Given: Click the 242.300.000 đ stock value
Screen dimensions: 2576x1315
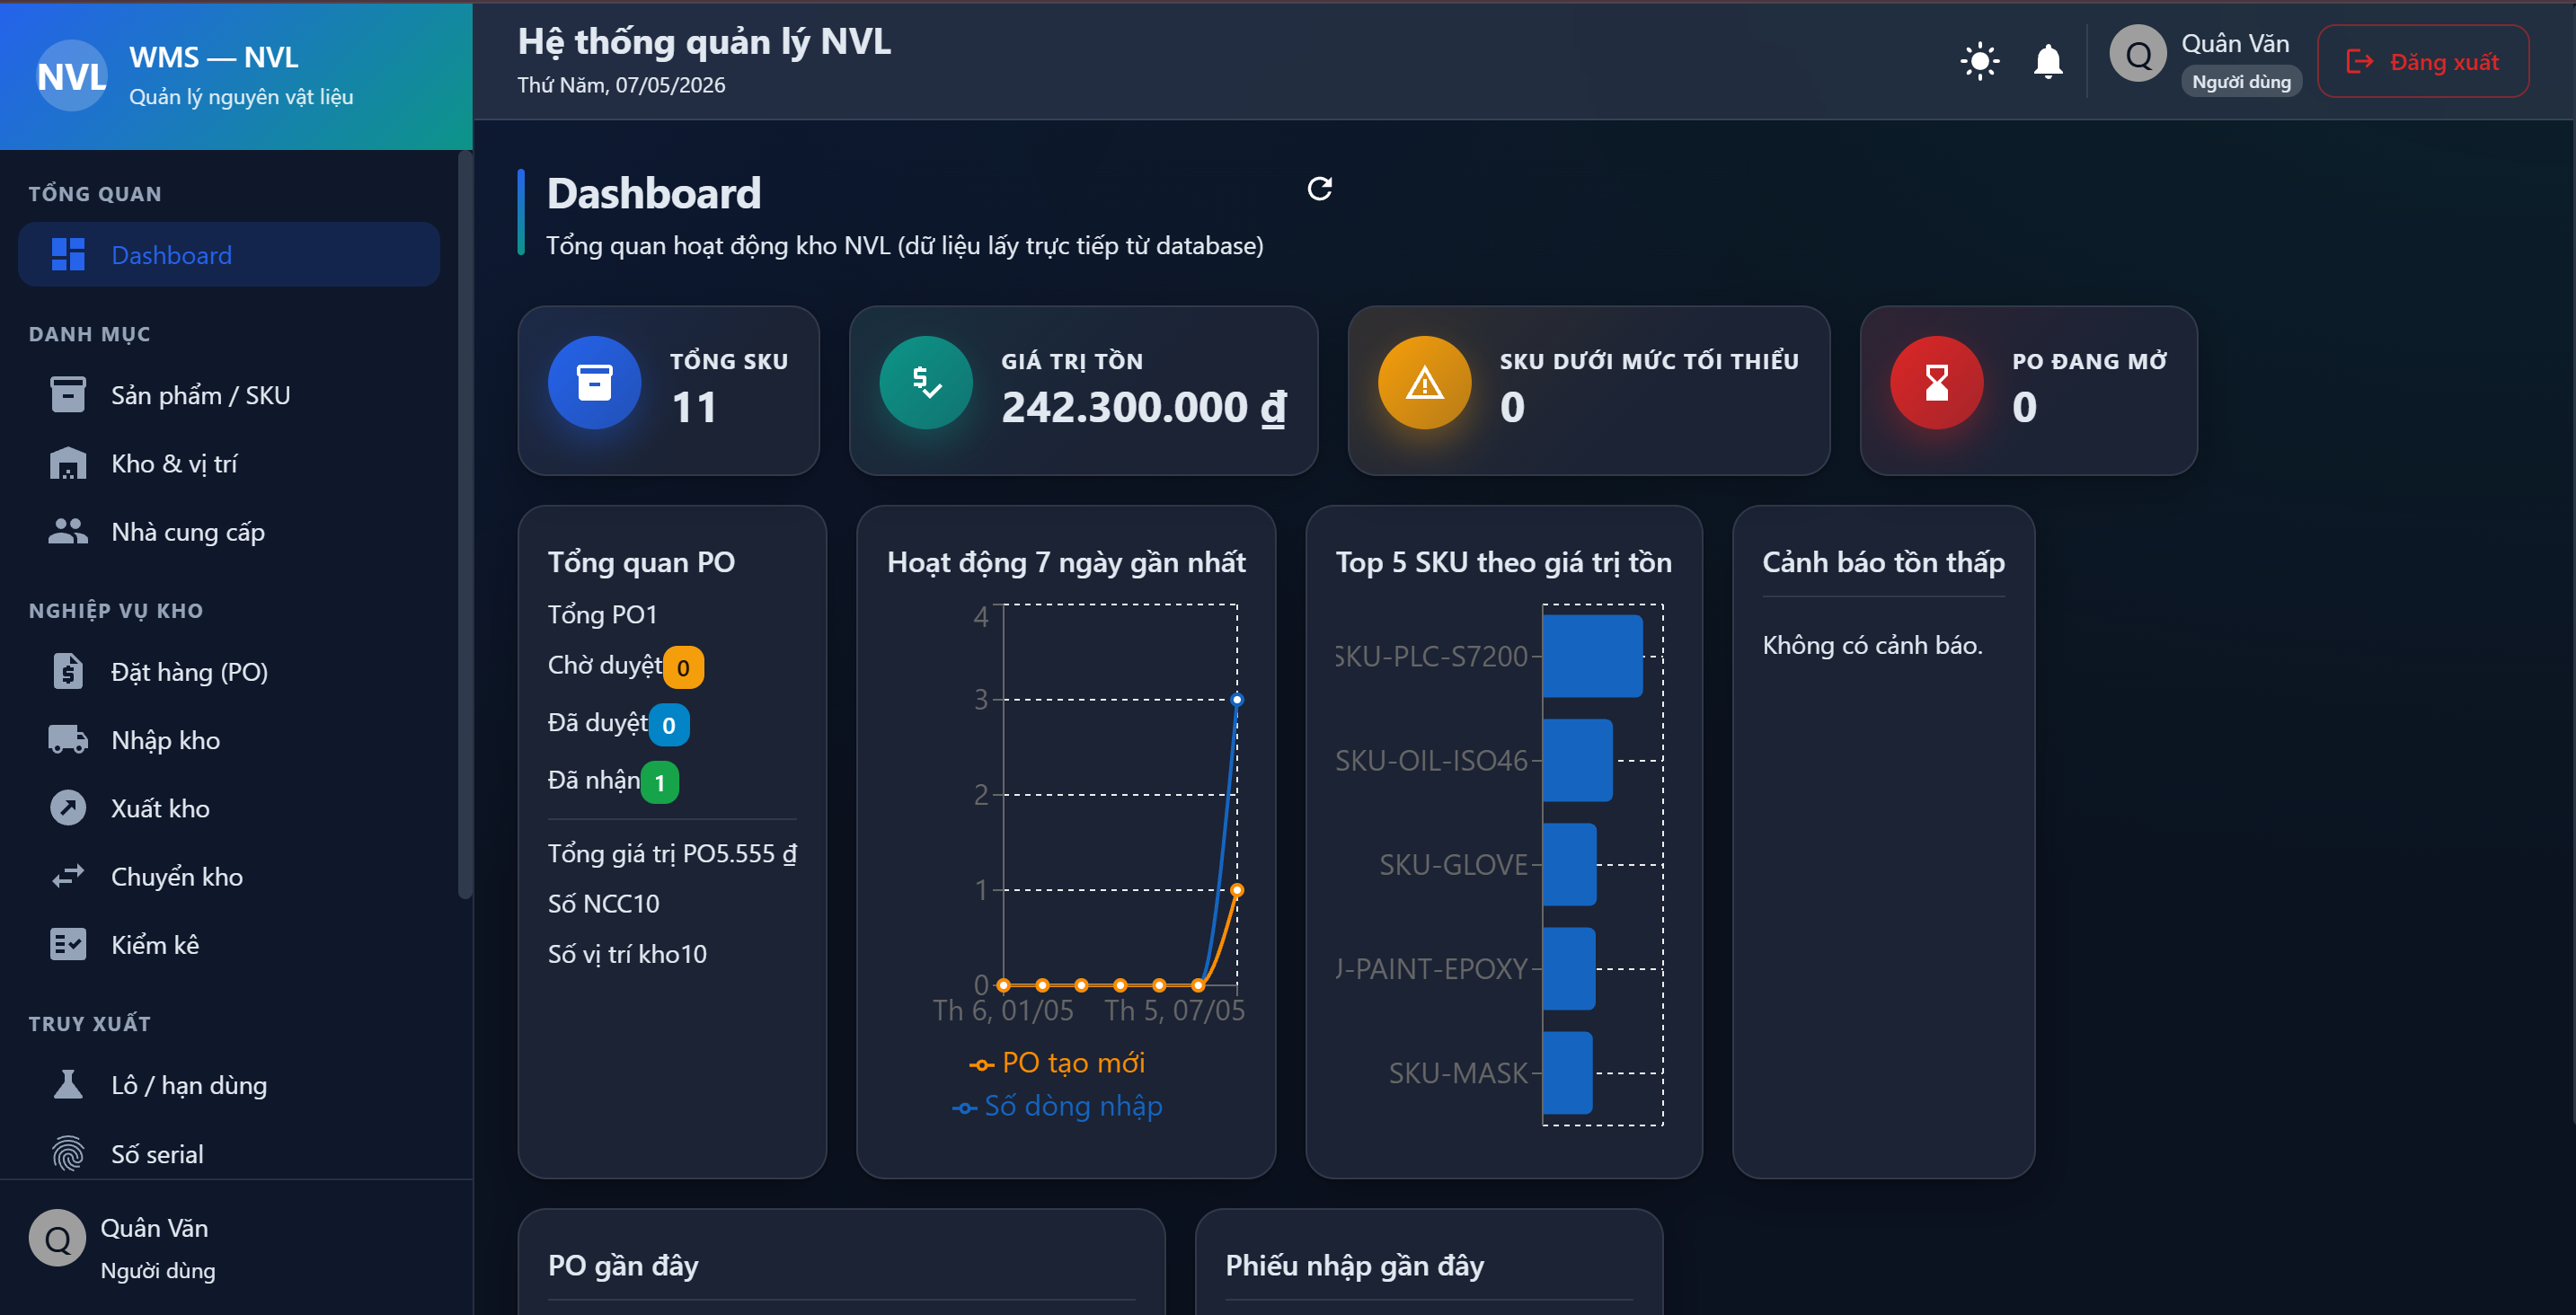Looking at the screenshot, I should coord(1143,407).
